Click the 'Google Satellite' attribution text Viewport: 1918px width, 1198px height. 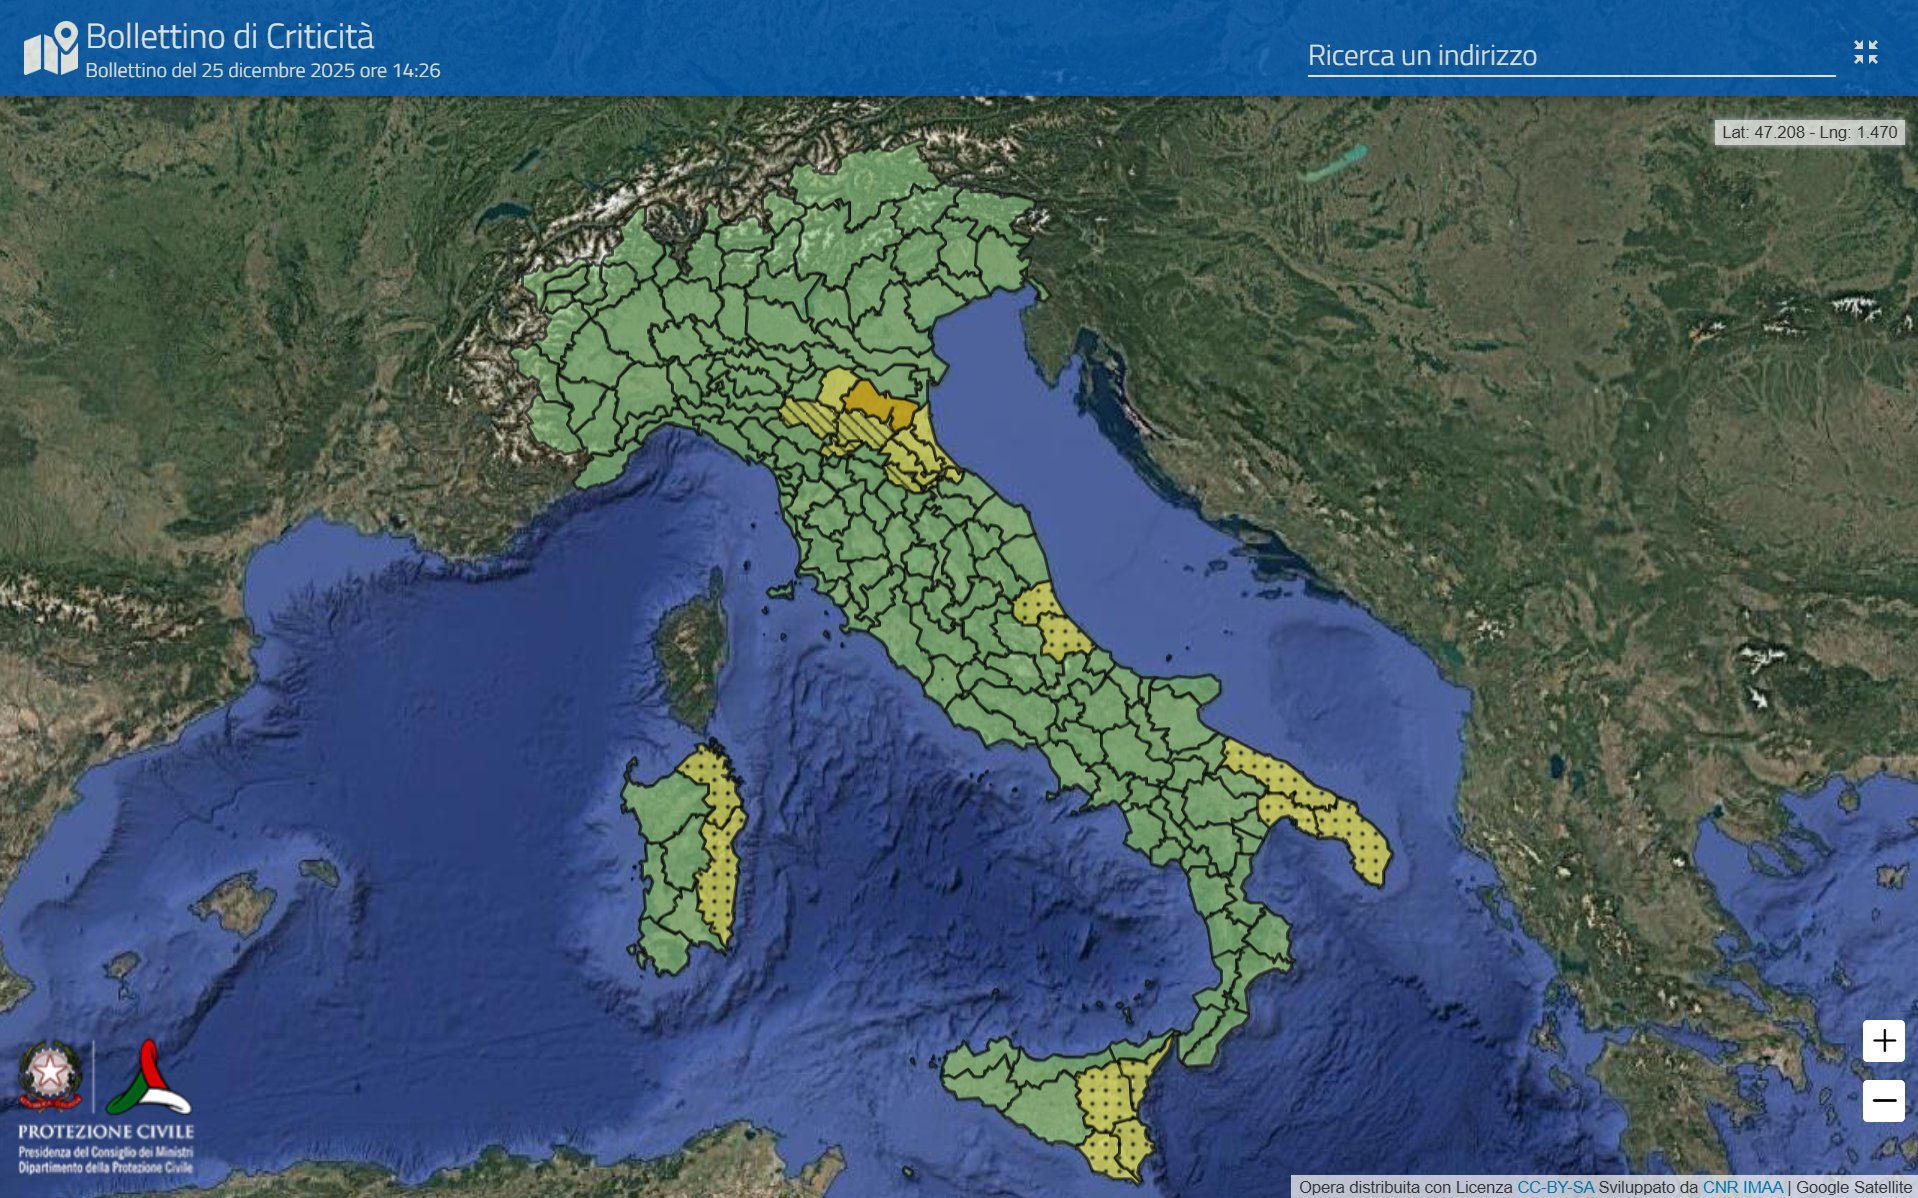(1853, 1187)
